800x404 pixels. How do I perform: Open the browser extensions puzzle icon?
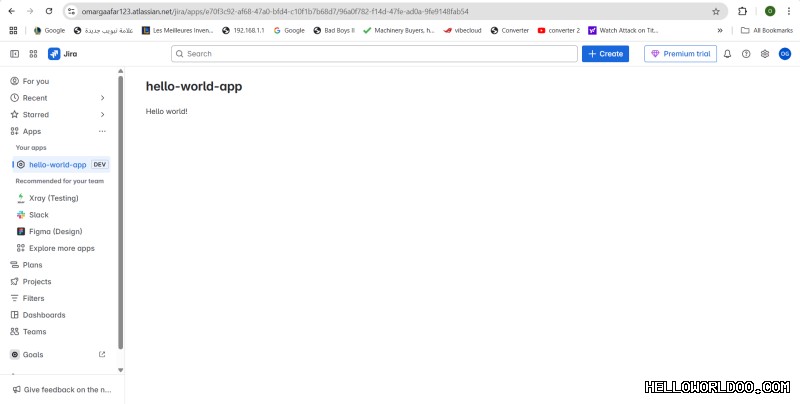point(742,11)
